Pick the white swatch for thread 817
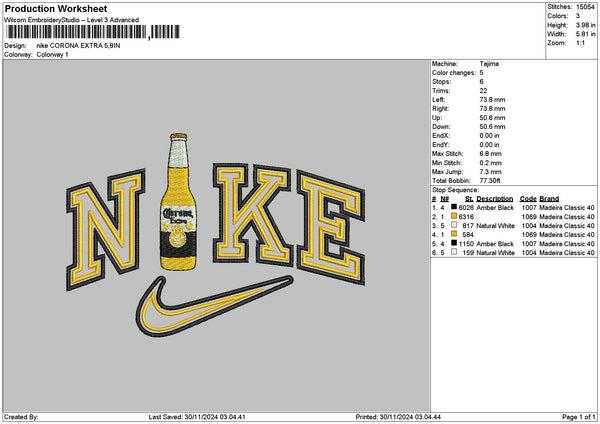The width and height of the screenshot is (600, 424). click(454, 225)
